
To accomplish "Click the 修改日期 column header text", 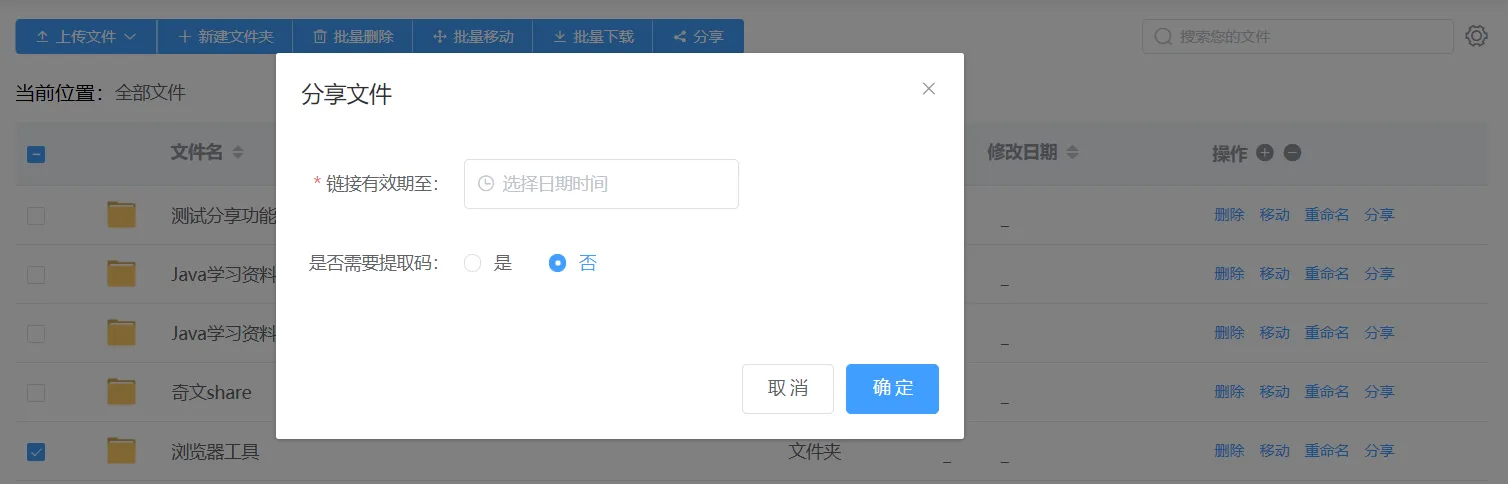I will click(1022, 153).
